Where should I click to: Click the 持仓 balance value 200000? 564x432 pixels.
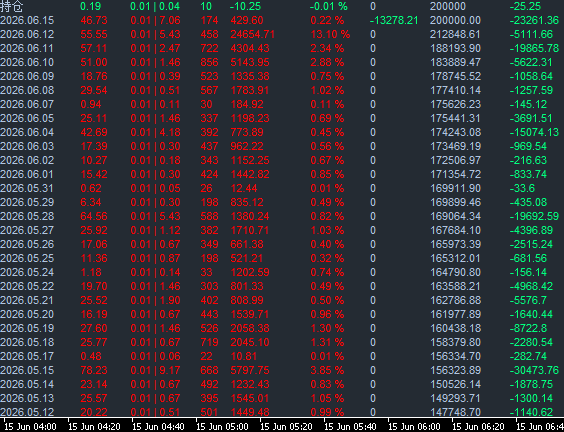(x=448, y=6)
